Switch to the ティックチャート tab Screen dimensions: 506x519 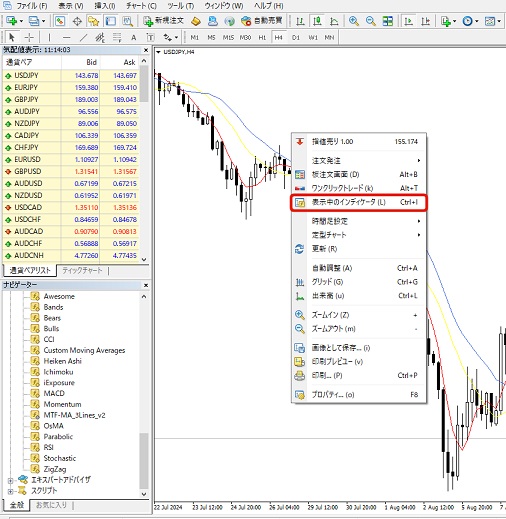[82, 270]
